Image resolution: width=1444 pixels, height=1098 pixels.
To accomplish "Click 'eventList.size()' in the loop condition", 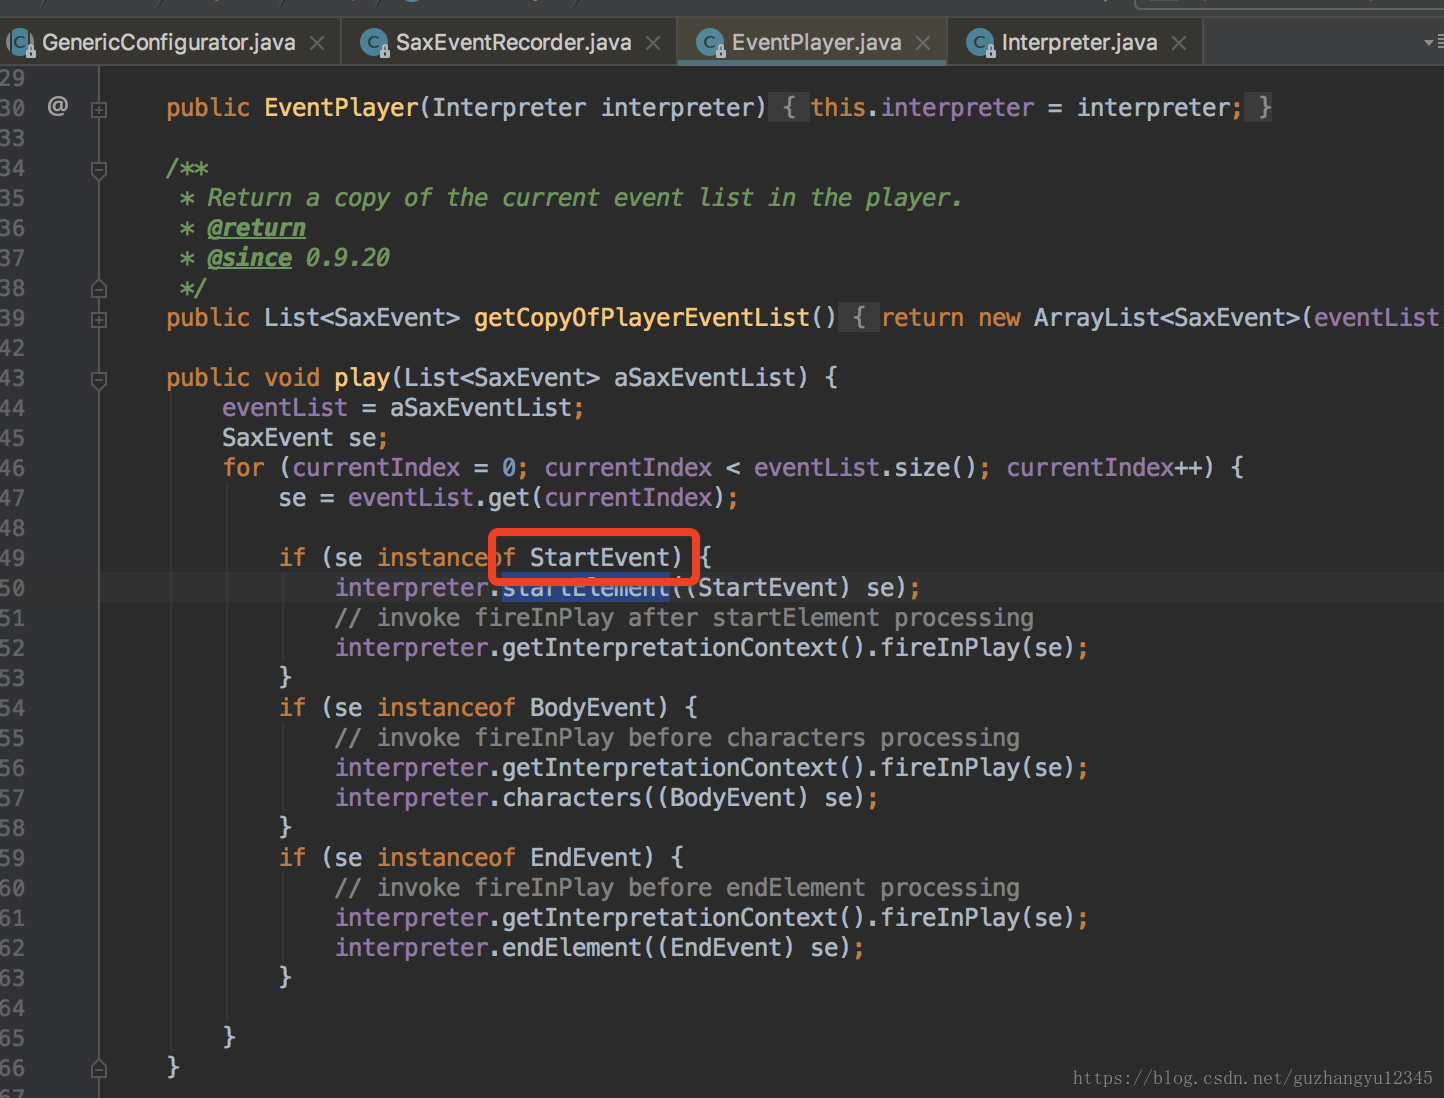I will (865, 468).
